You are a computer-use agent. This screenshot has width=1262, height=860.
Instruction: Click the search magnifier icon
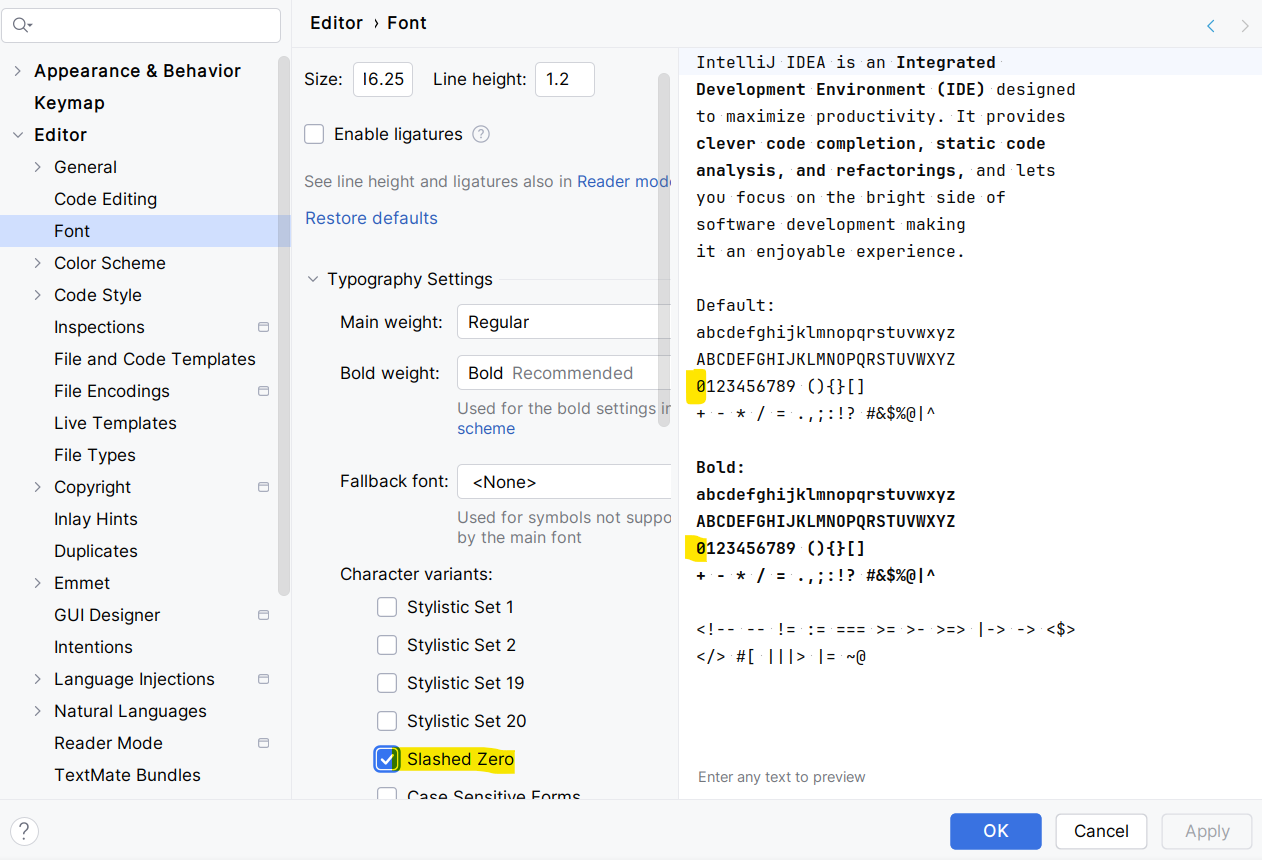click(22, 25)
